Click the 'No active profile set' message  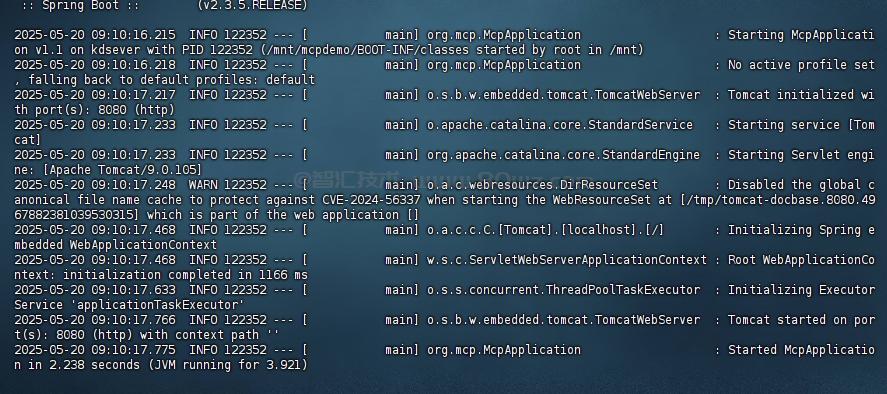pyautogui.click(x=801, y=65)
